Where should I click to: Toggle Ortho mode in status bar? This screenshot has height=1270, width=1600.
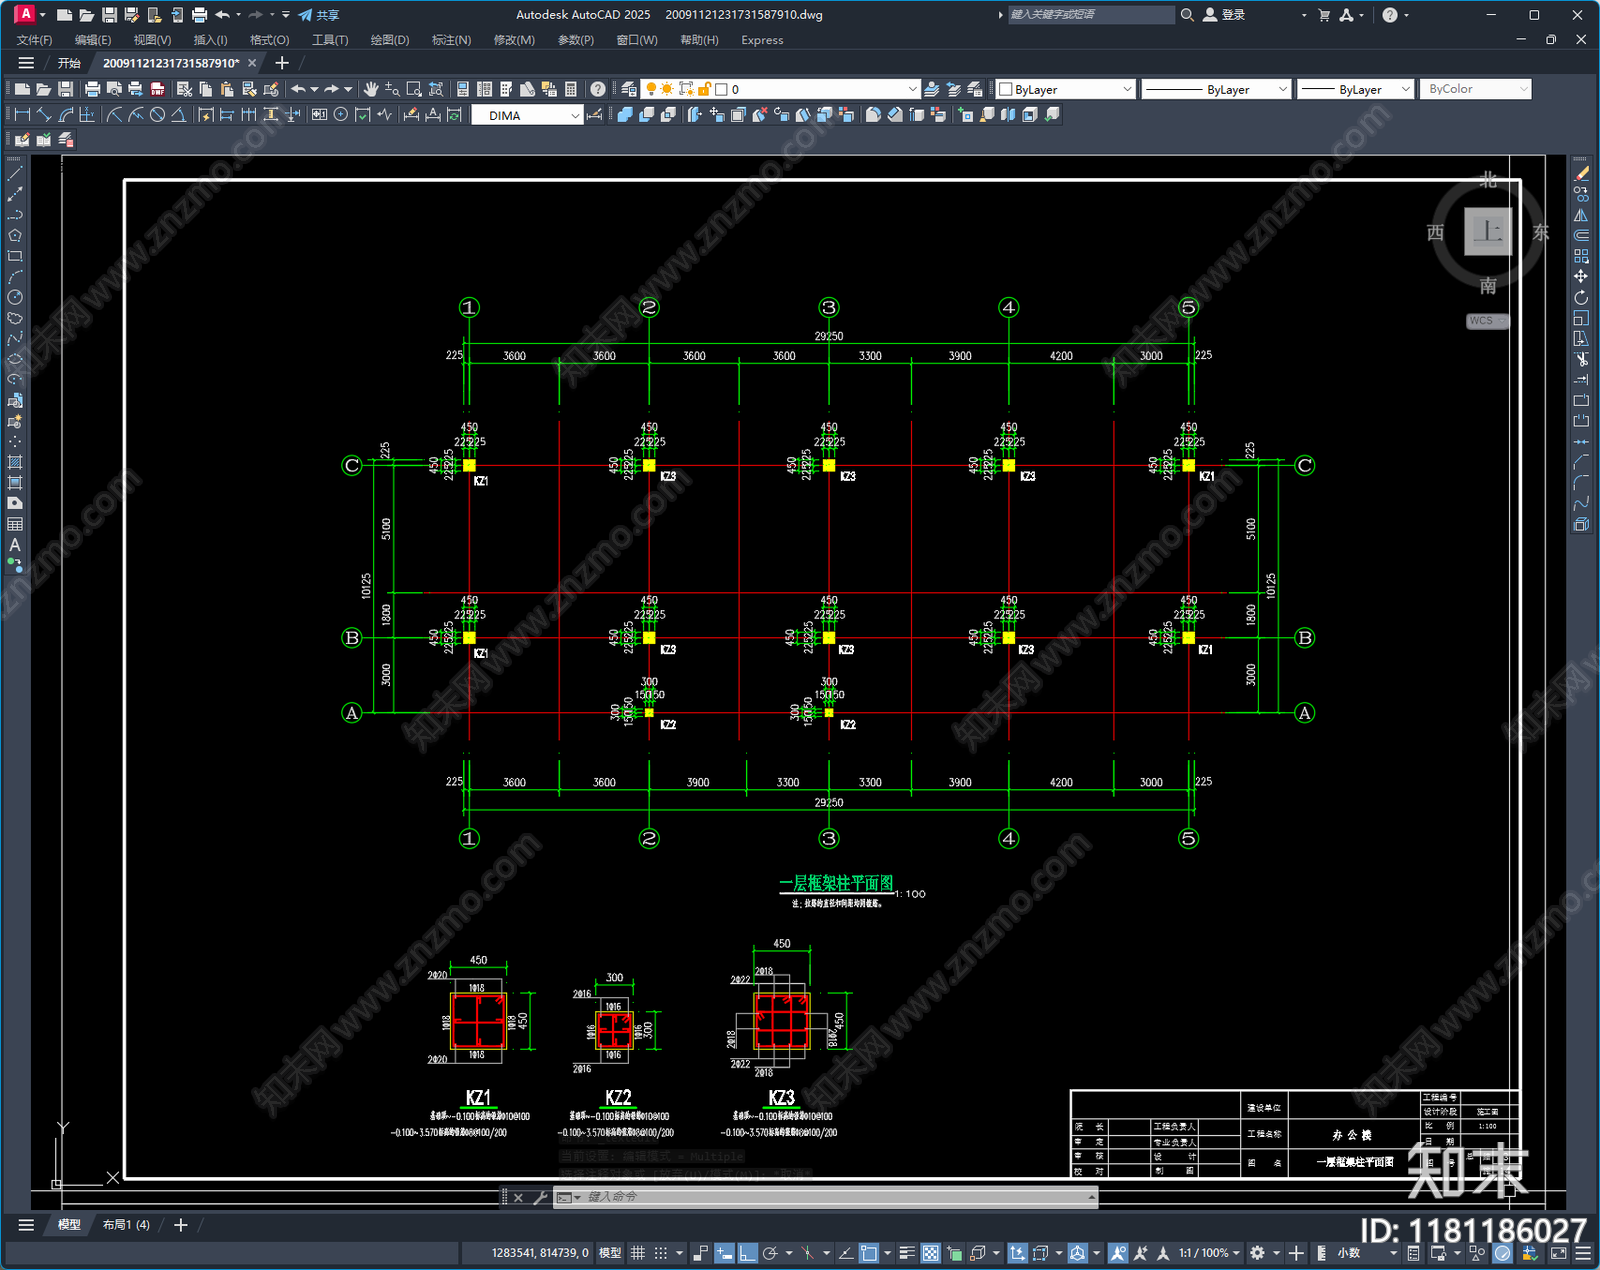pos(747,1253)
